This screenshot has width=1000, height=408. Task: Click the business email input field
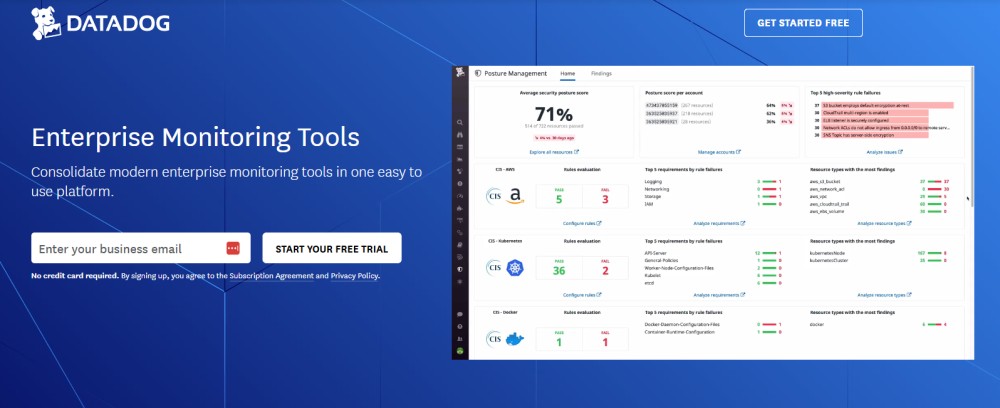(x=125, y=248)
